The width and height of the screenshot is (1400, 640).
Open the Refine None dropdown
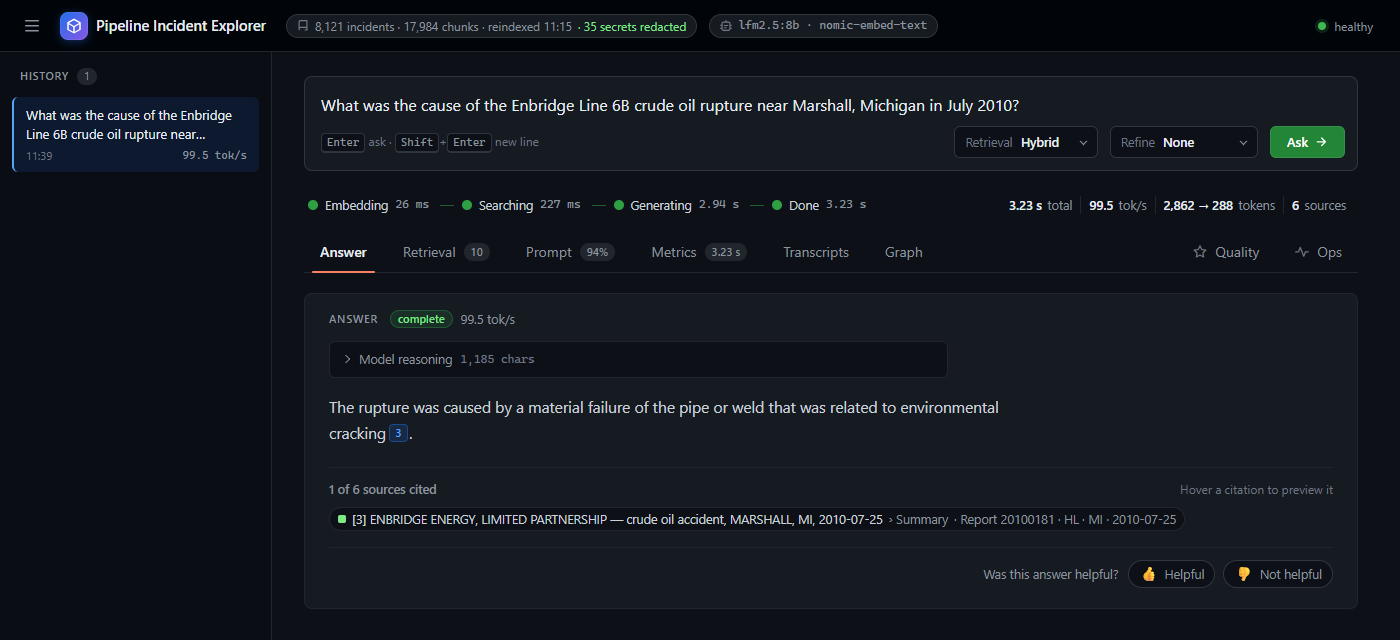tap(1184, 142)
